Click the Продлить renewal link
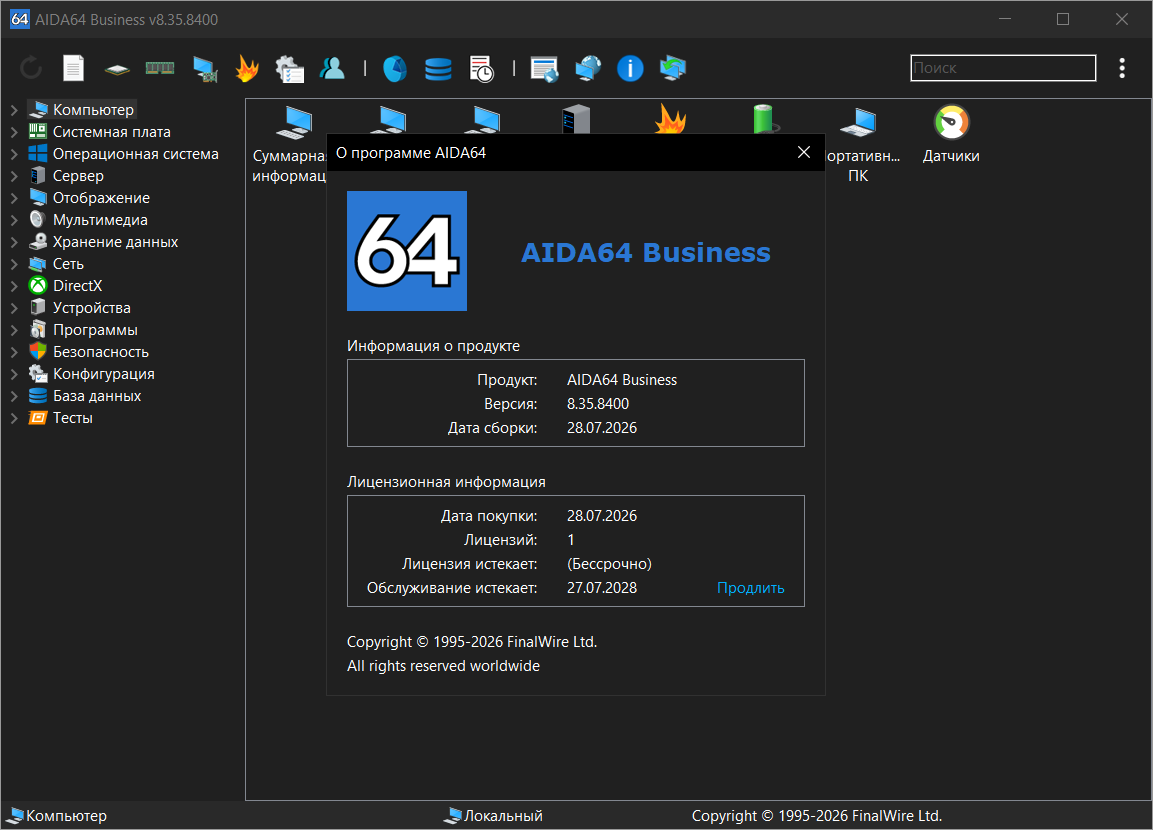 click(x=750, y=587)
